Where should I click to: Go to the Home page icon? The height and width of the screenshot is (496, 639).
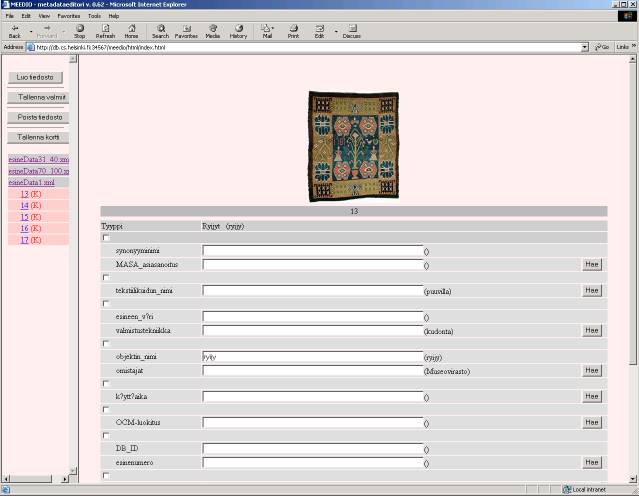(x=131, y=31)
